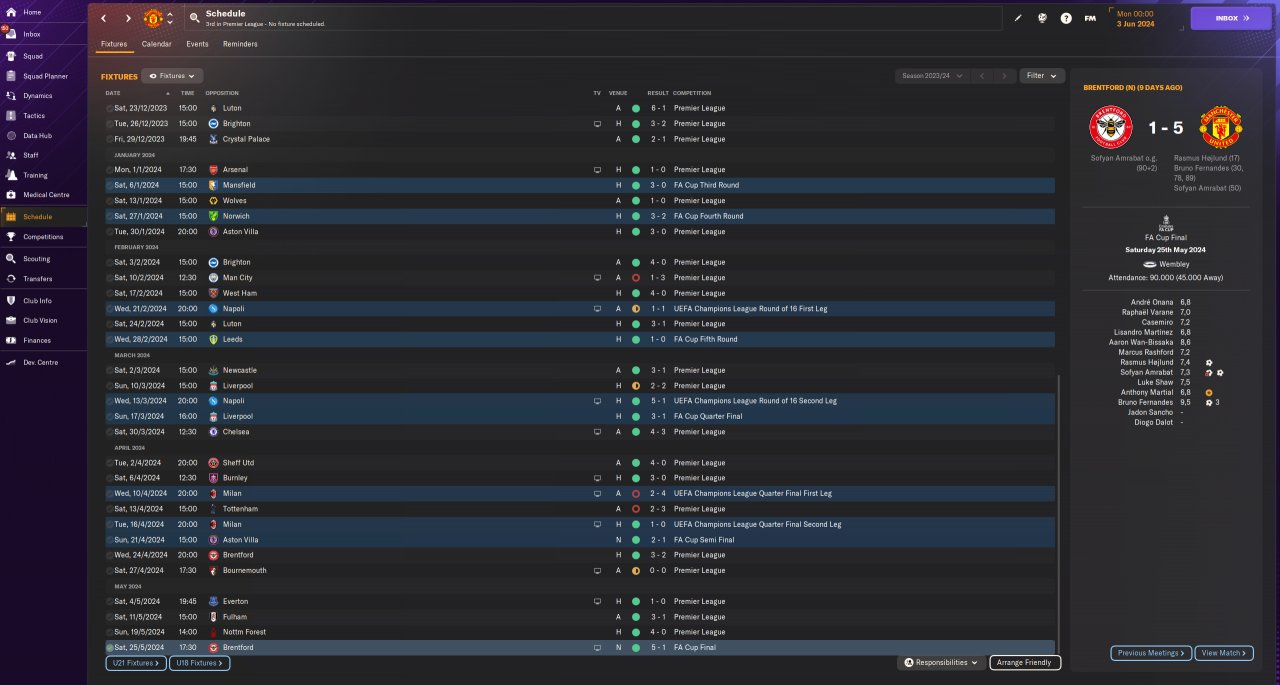The width and height of the screenshot is (1280, 685).
Task: Switch to the Calendar tab
Action: click(156, 44)
